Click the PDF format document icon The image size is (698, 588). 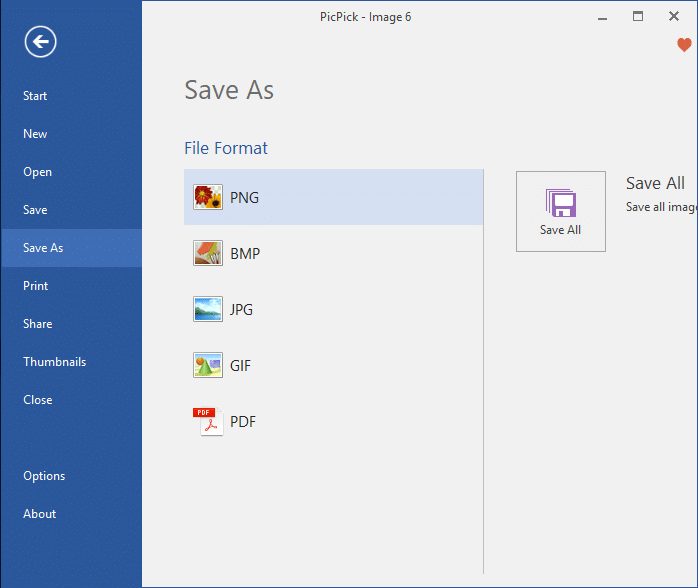coord(206,421)
